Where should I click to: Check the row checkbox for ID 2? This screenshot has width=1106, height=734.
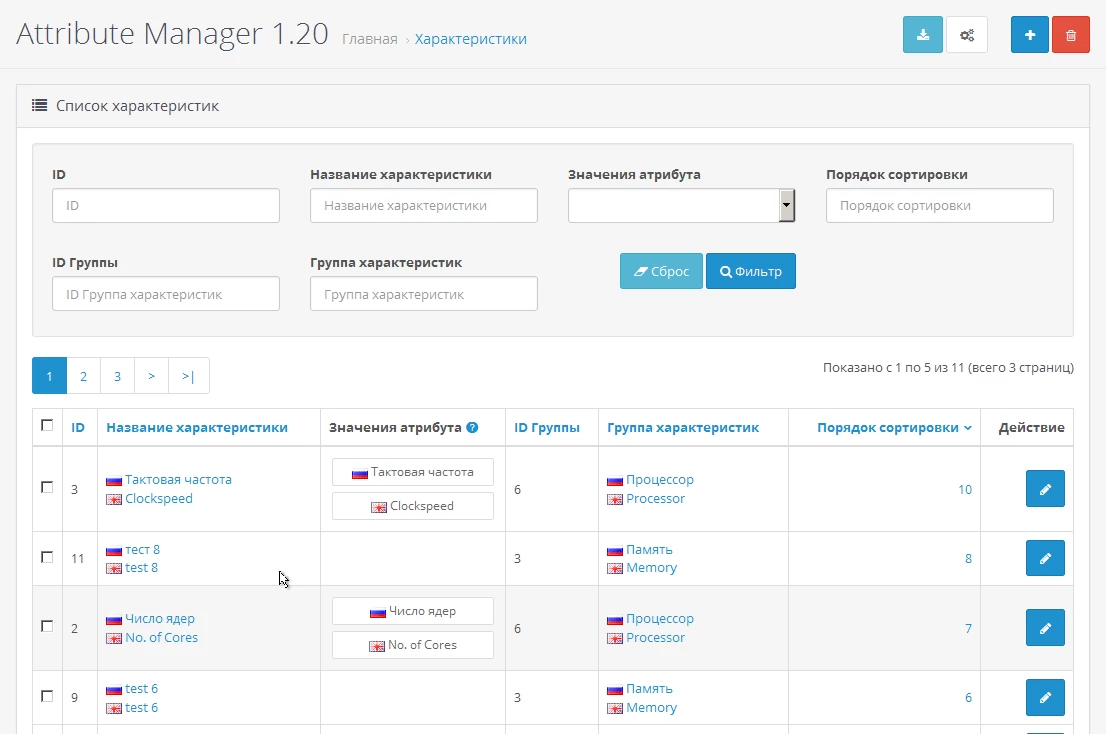(47, 626)
